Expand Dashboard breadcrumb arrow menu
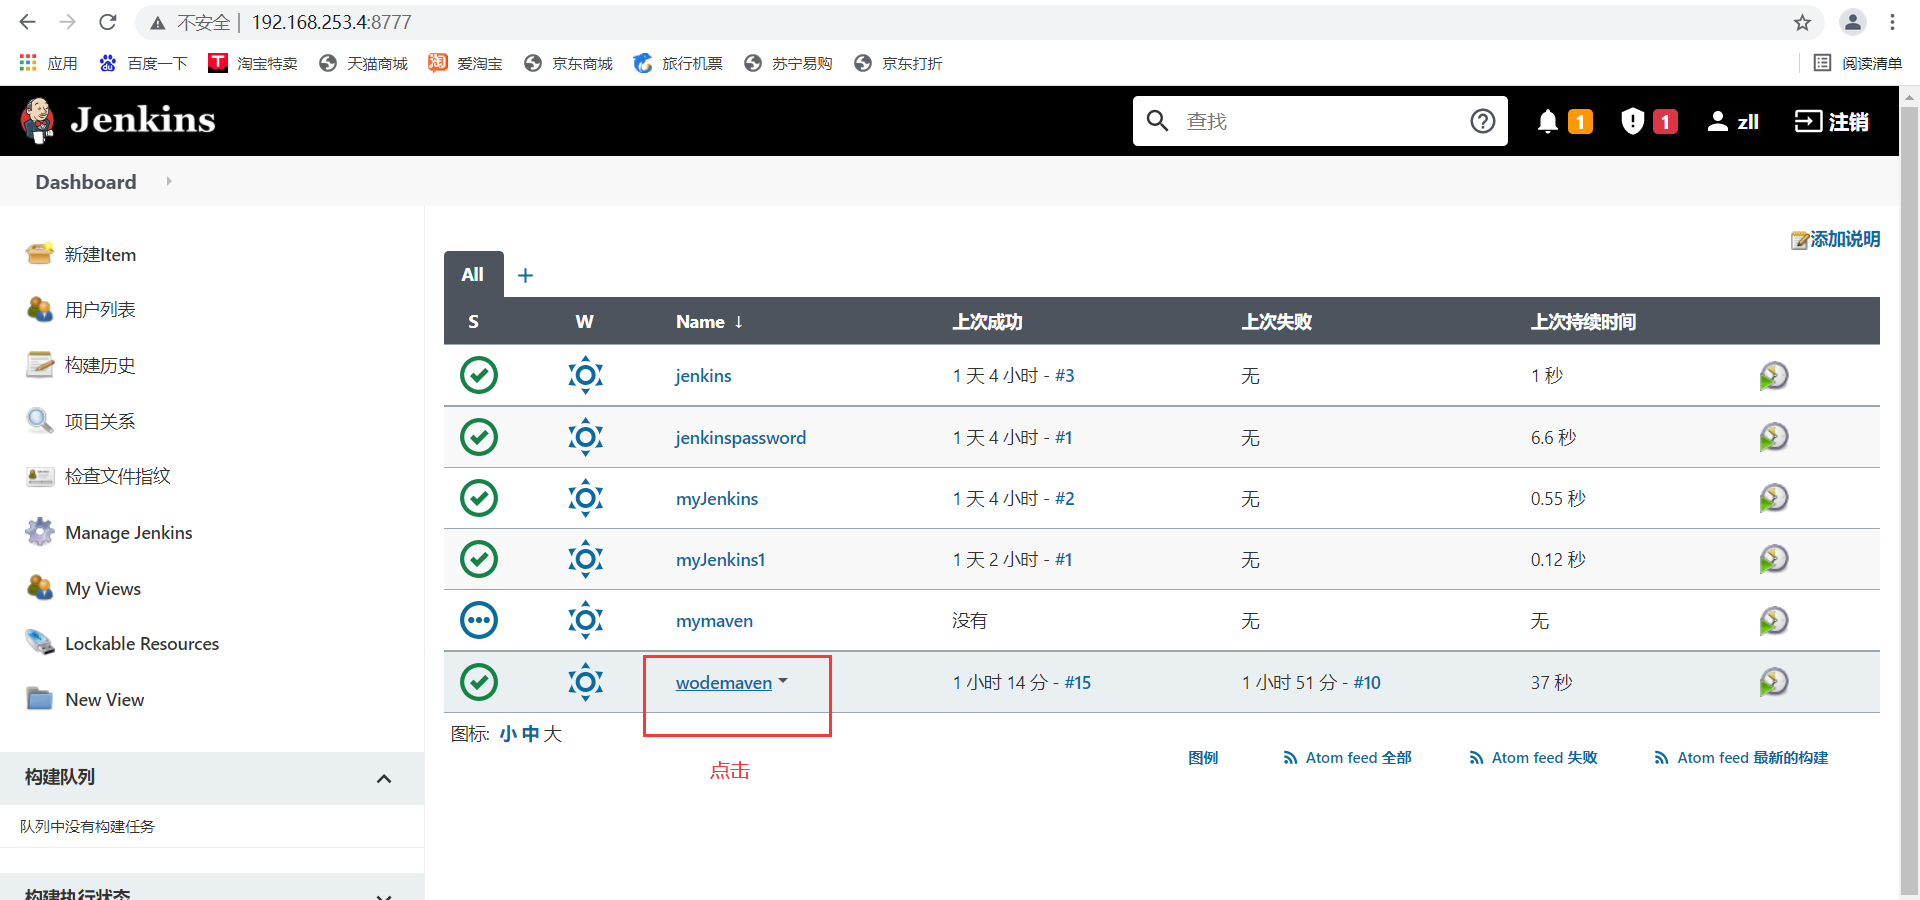Image resolution: width=1920 pixels, height=900 pixels. coord(169,181)
